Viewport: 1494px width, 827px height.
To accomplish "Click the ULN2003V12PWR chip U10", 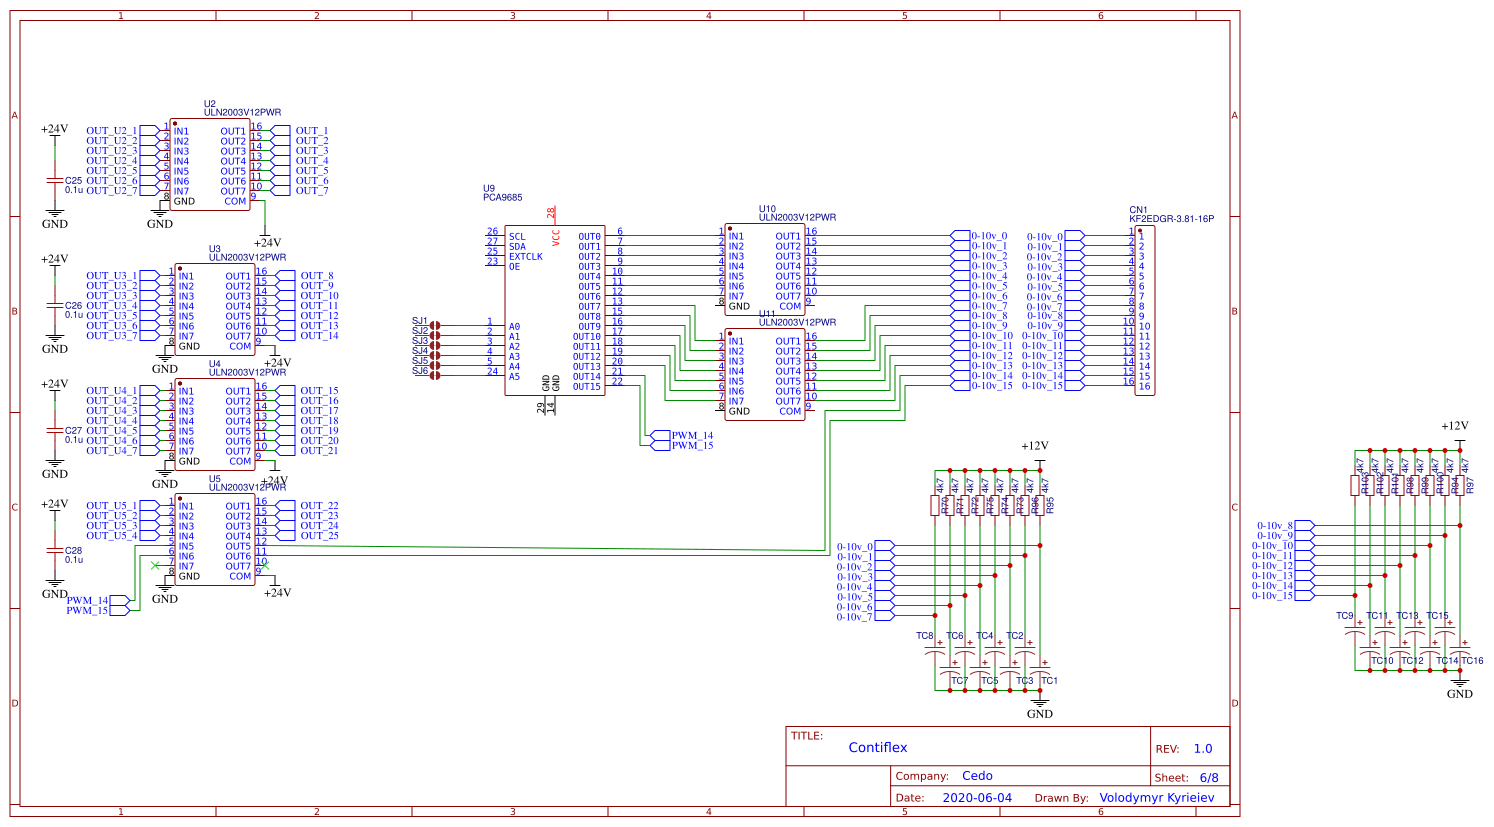I will (765, 270).
